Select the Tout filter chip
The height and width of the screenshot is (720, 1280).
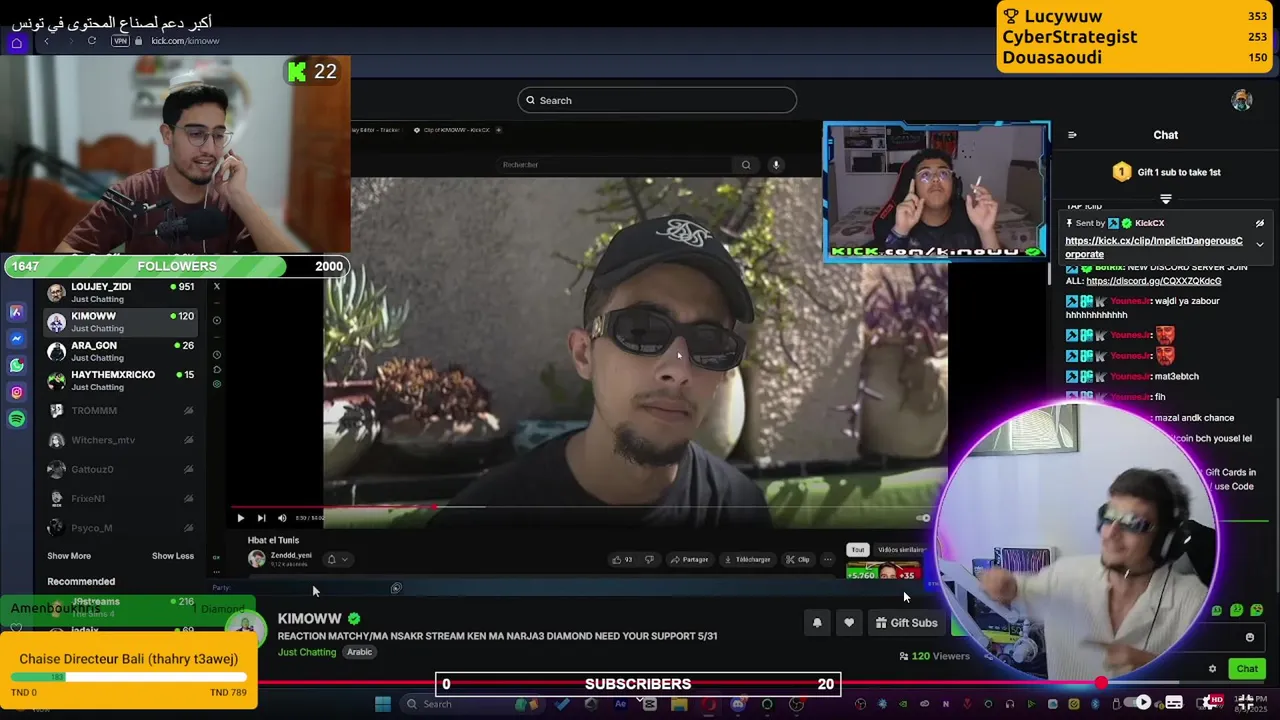857,550
